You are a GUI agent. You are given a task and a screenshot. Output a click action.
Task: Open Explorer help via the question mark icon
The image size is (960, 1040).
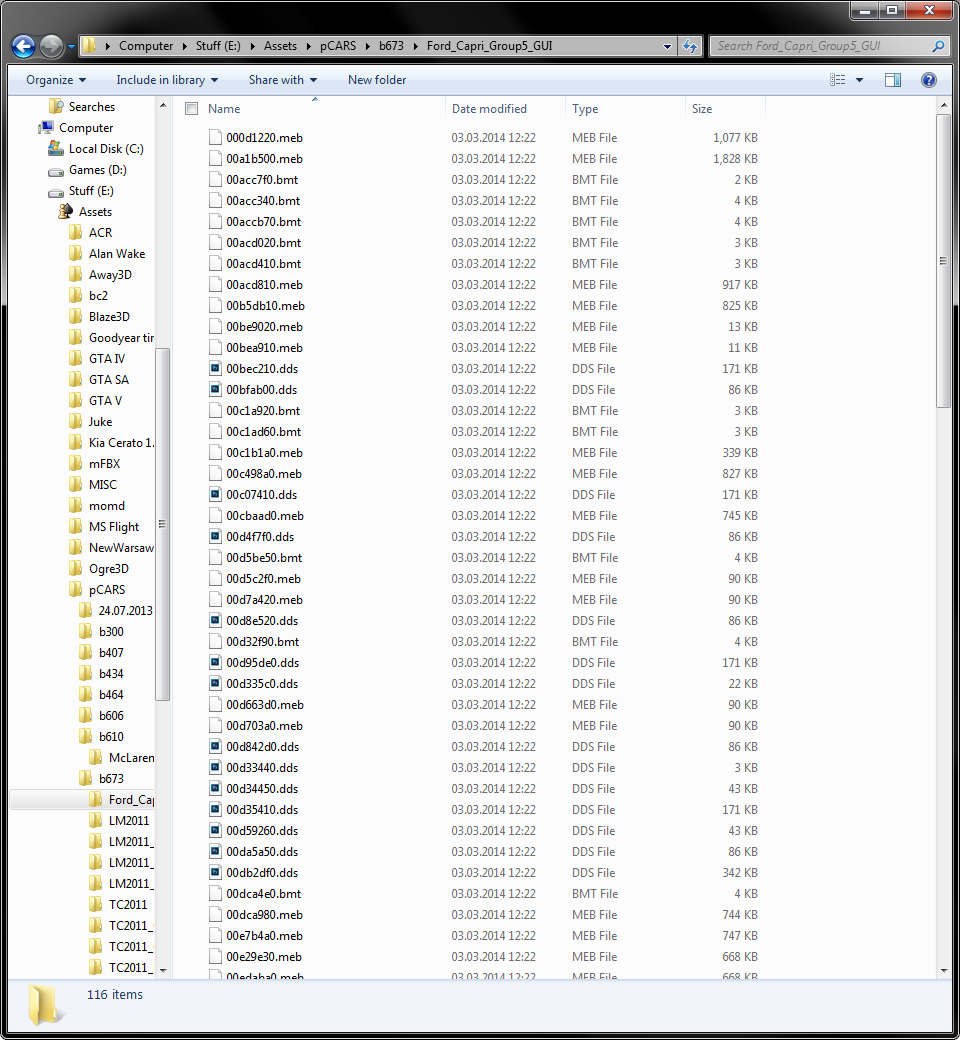tap(928, 80)
